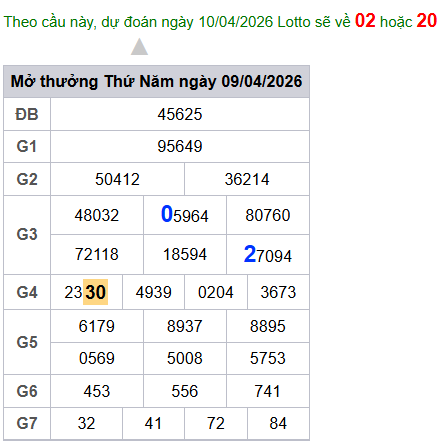Click G7 number 41
The width and height of the screenshot is (440, 446).
[153, 424]
